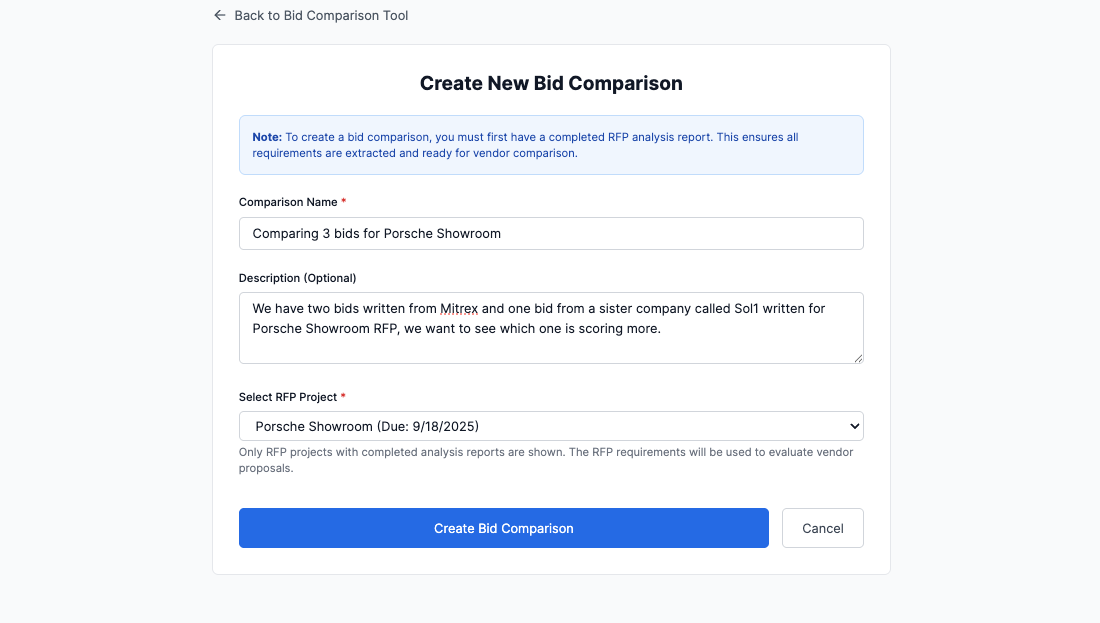Click the red asterisk by Comparison Name
The width and height of the screenshot is (1100, 623).
click(344, 202)
